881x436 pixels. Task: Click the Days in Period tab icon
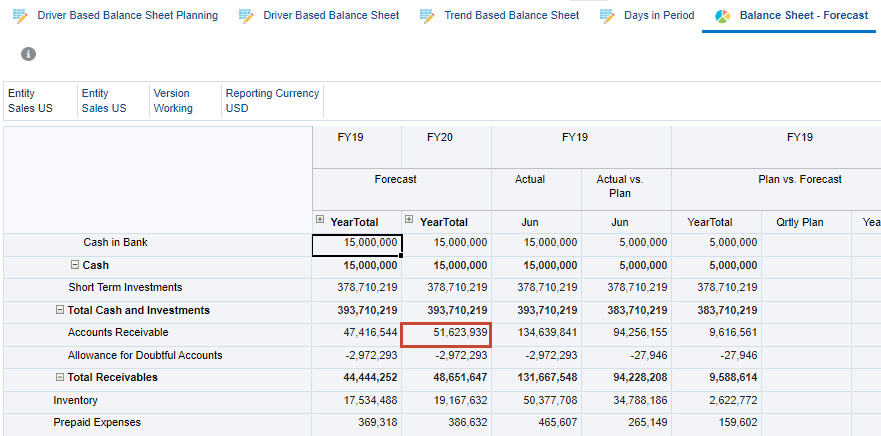pyautogui.click(x=607, y=16)
